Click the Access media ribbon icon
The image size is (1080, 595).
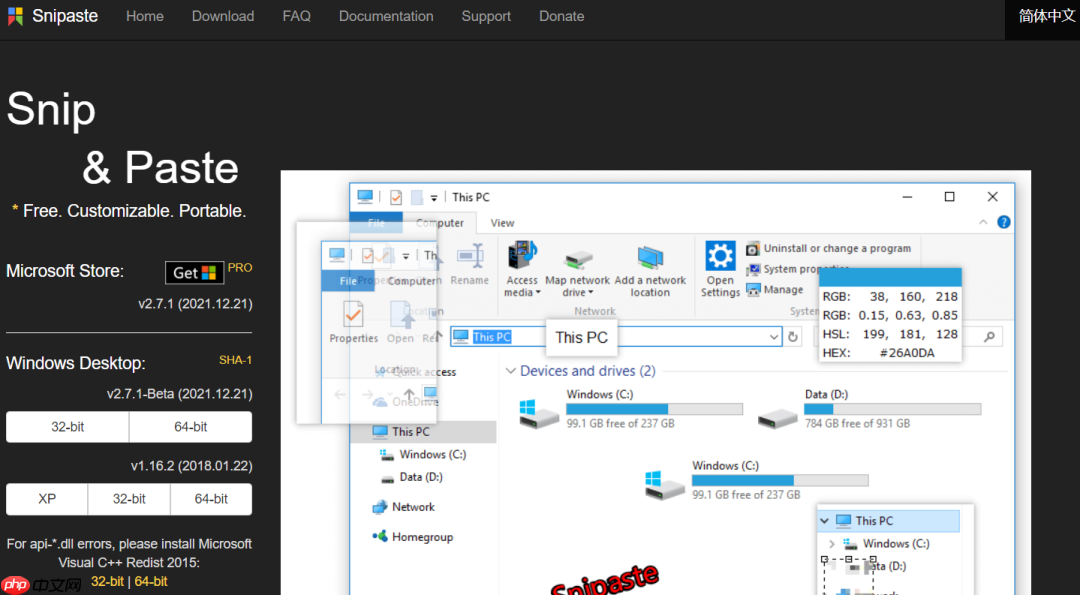[522, 255]
